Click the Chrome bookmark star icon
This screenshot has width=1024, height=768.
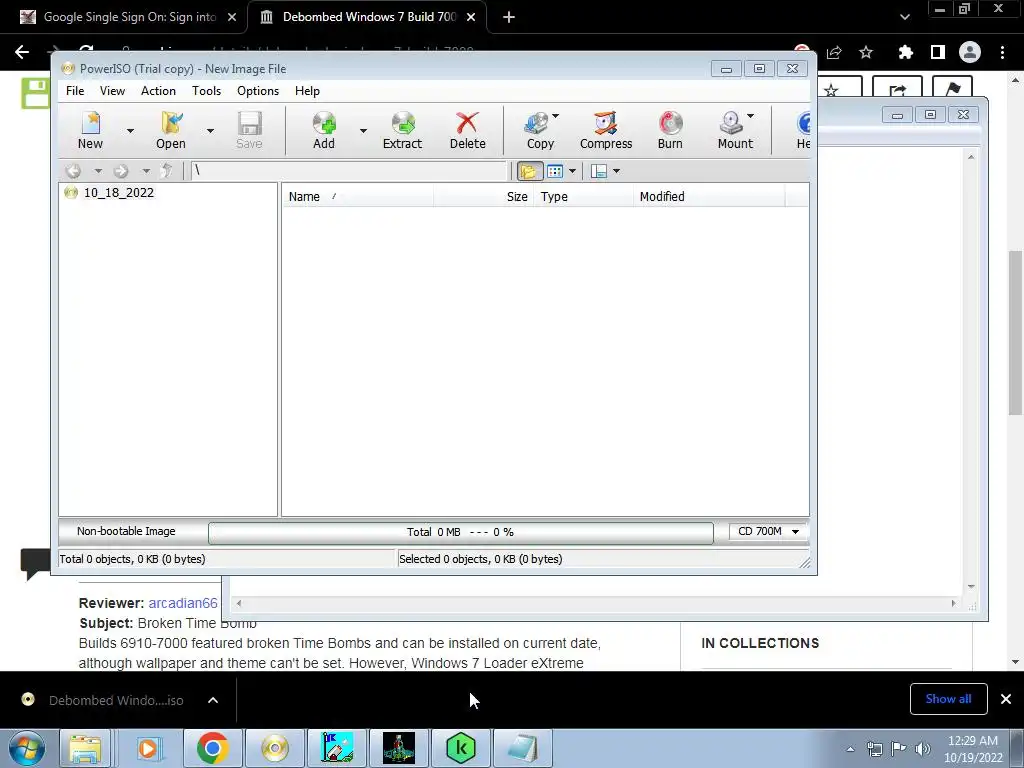coord(866,52)
